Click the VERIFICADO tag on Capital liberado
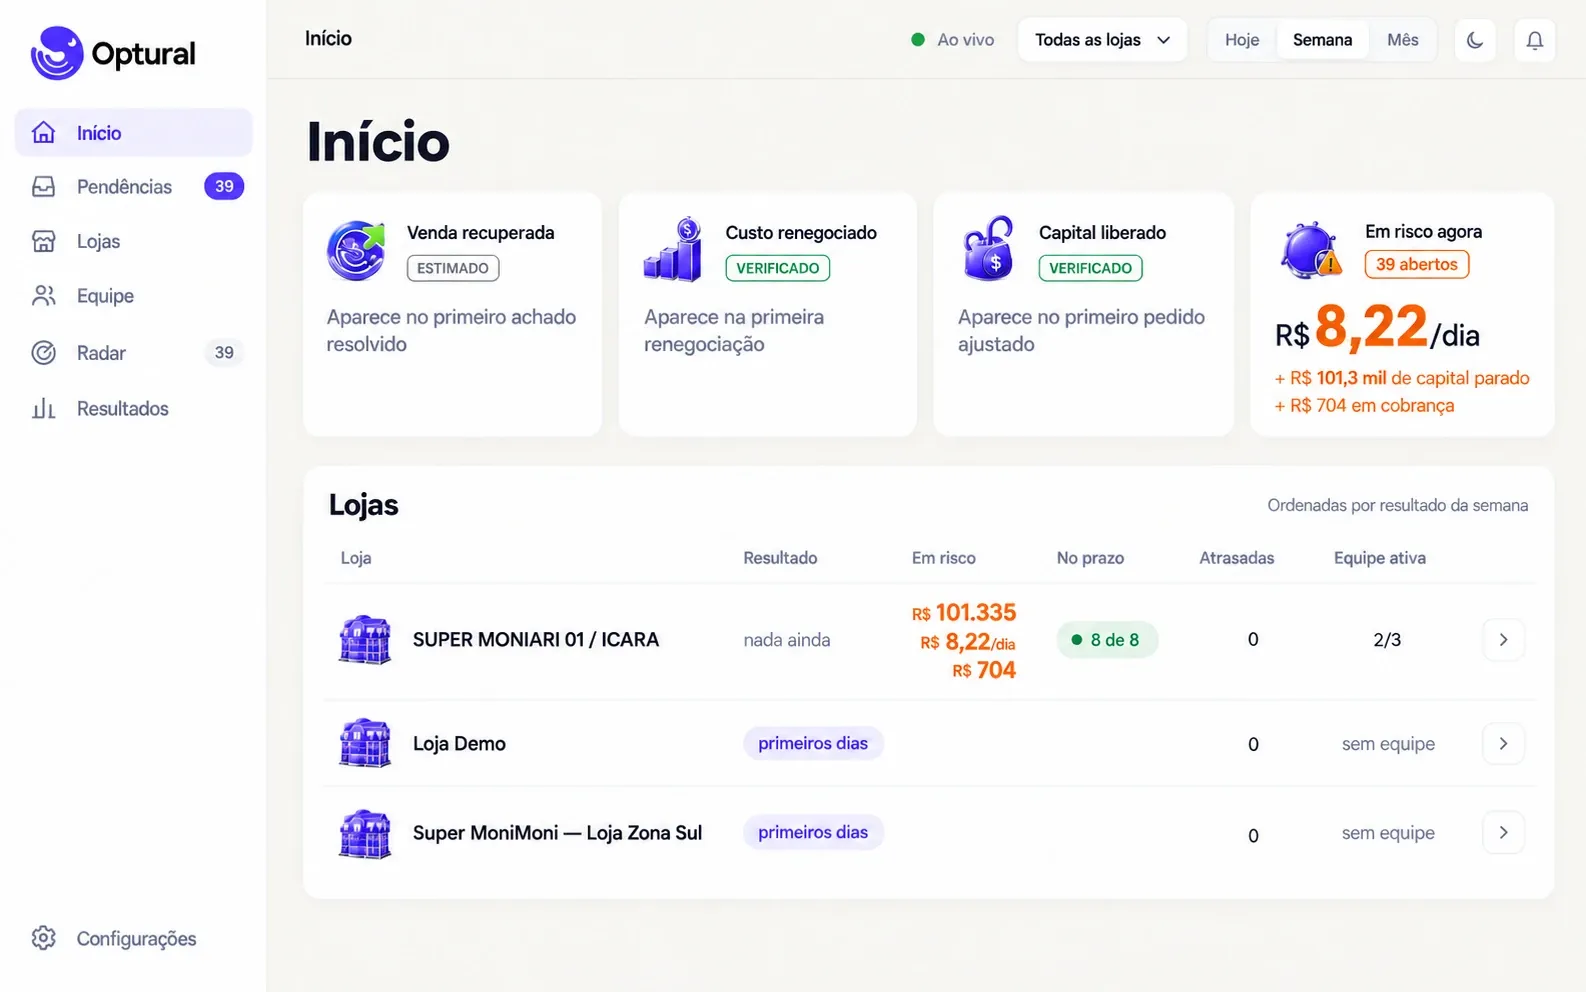This screenshot has width=1586, height=992. (1090, 268)
